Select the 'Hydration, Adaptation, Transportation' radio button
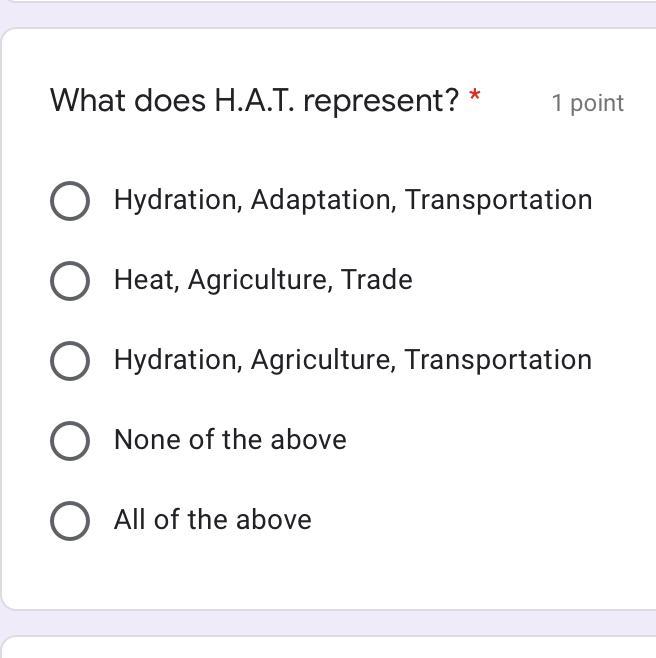 click(69, 200)
